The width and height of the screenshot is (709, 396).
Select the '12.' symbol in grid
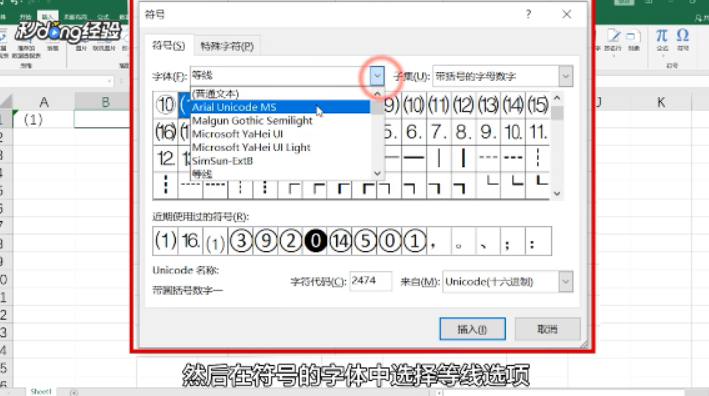[165, 158]
